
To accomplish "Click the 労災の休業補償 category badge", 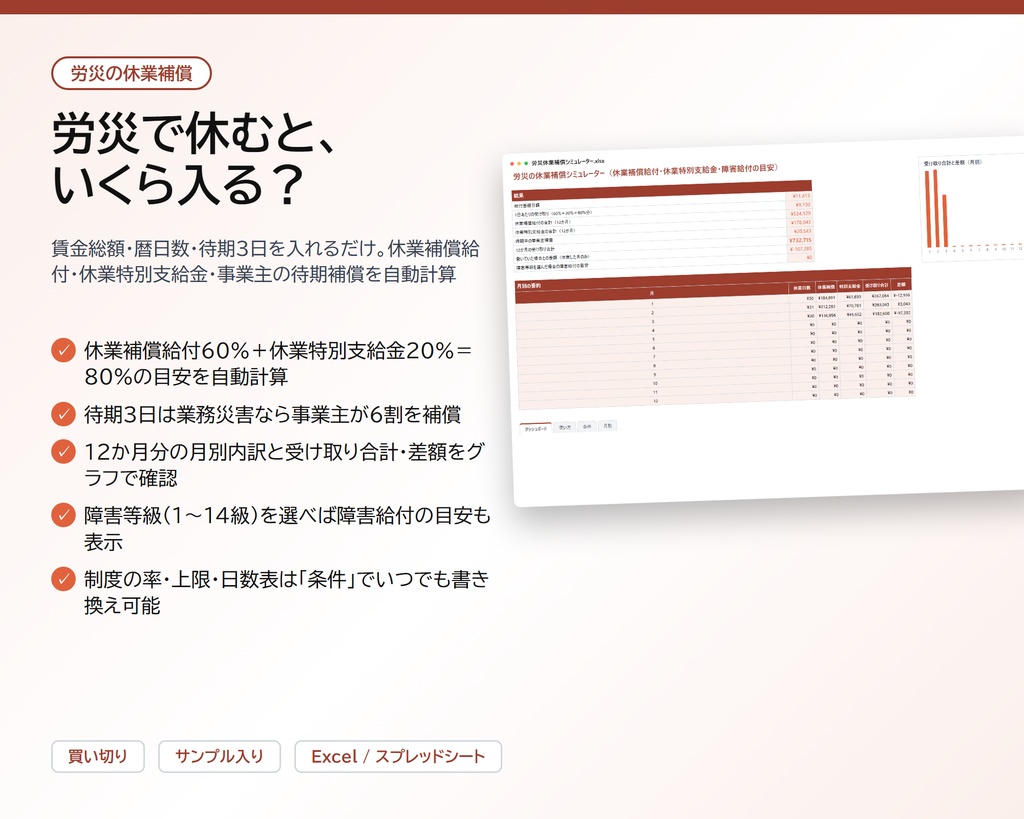I will (x=131, y=73).
